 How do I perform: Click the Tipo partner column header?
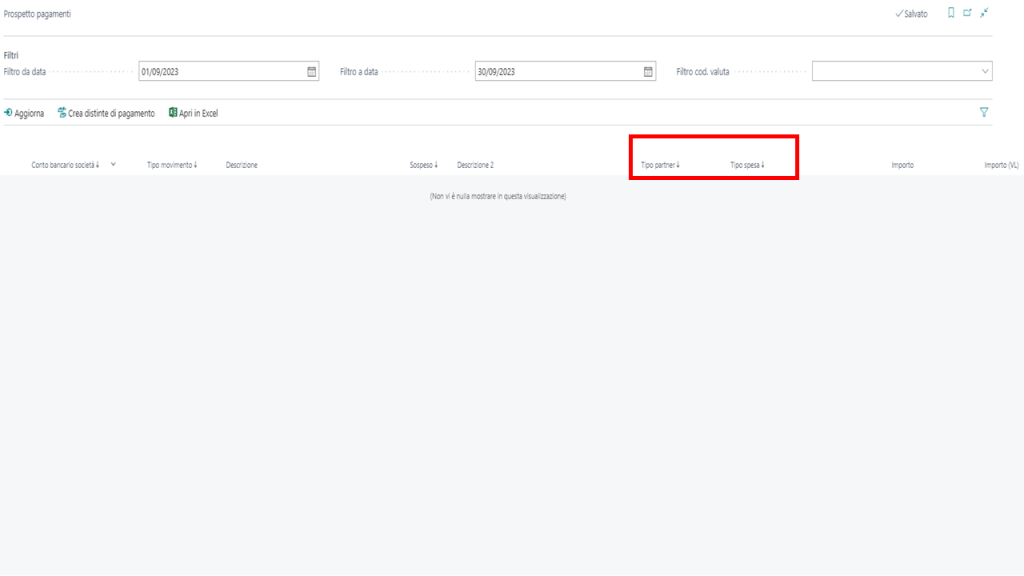coord(660,165)
